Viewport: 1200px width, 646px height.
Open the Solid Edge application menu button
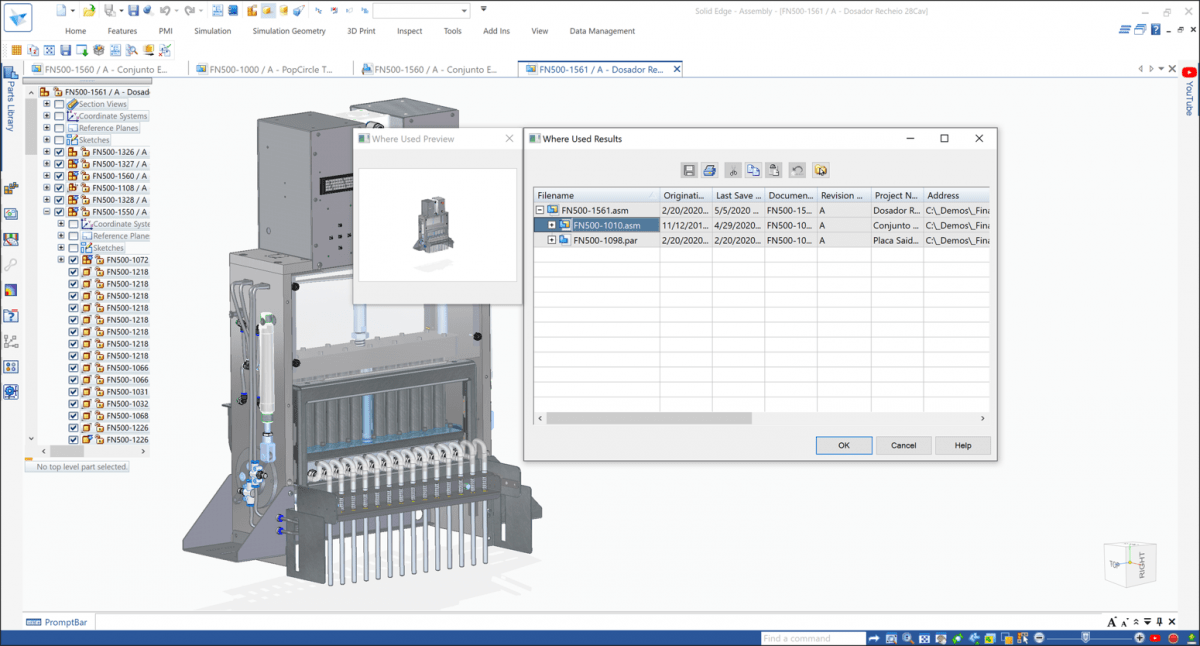pyautogui.click(x=18, y=16)
